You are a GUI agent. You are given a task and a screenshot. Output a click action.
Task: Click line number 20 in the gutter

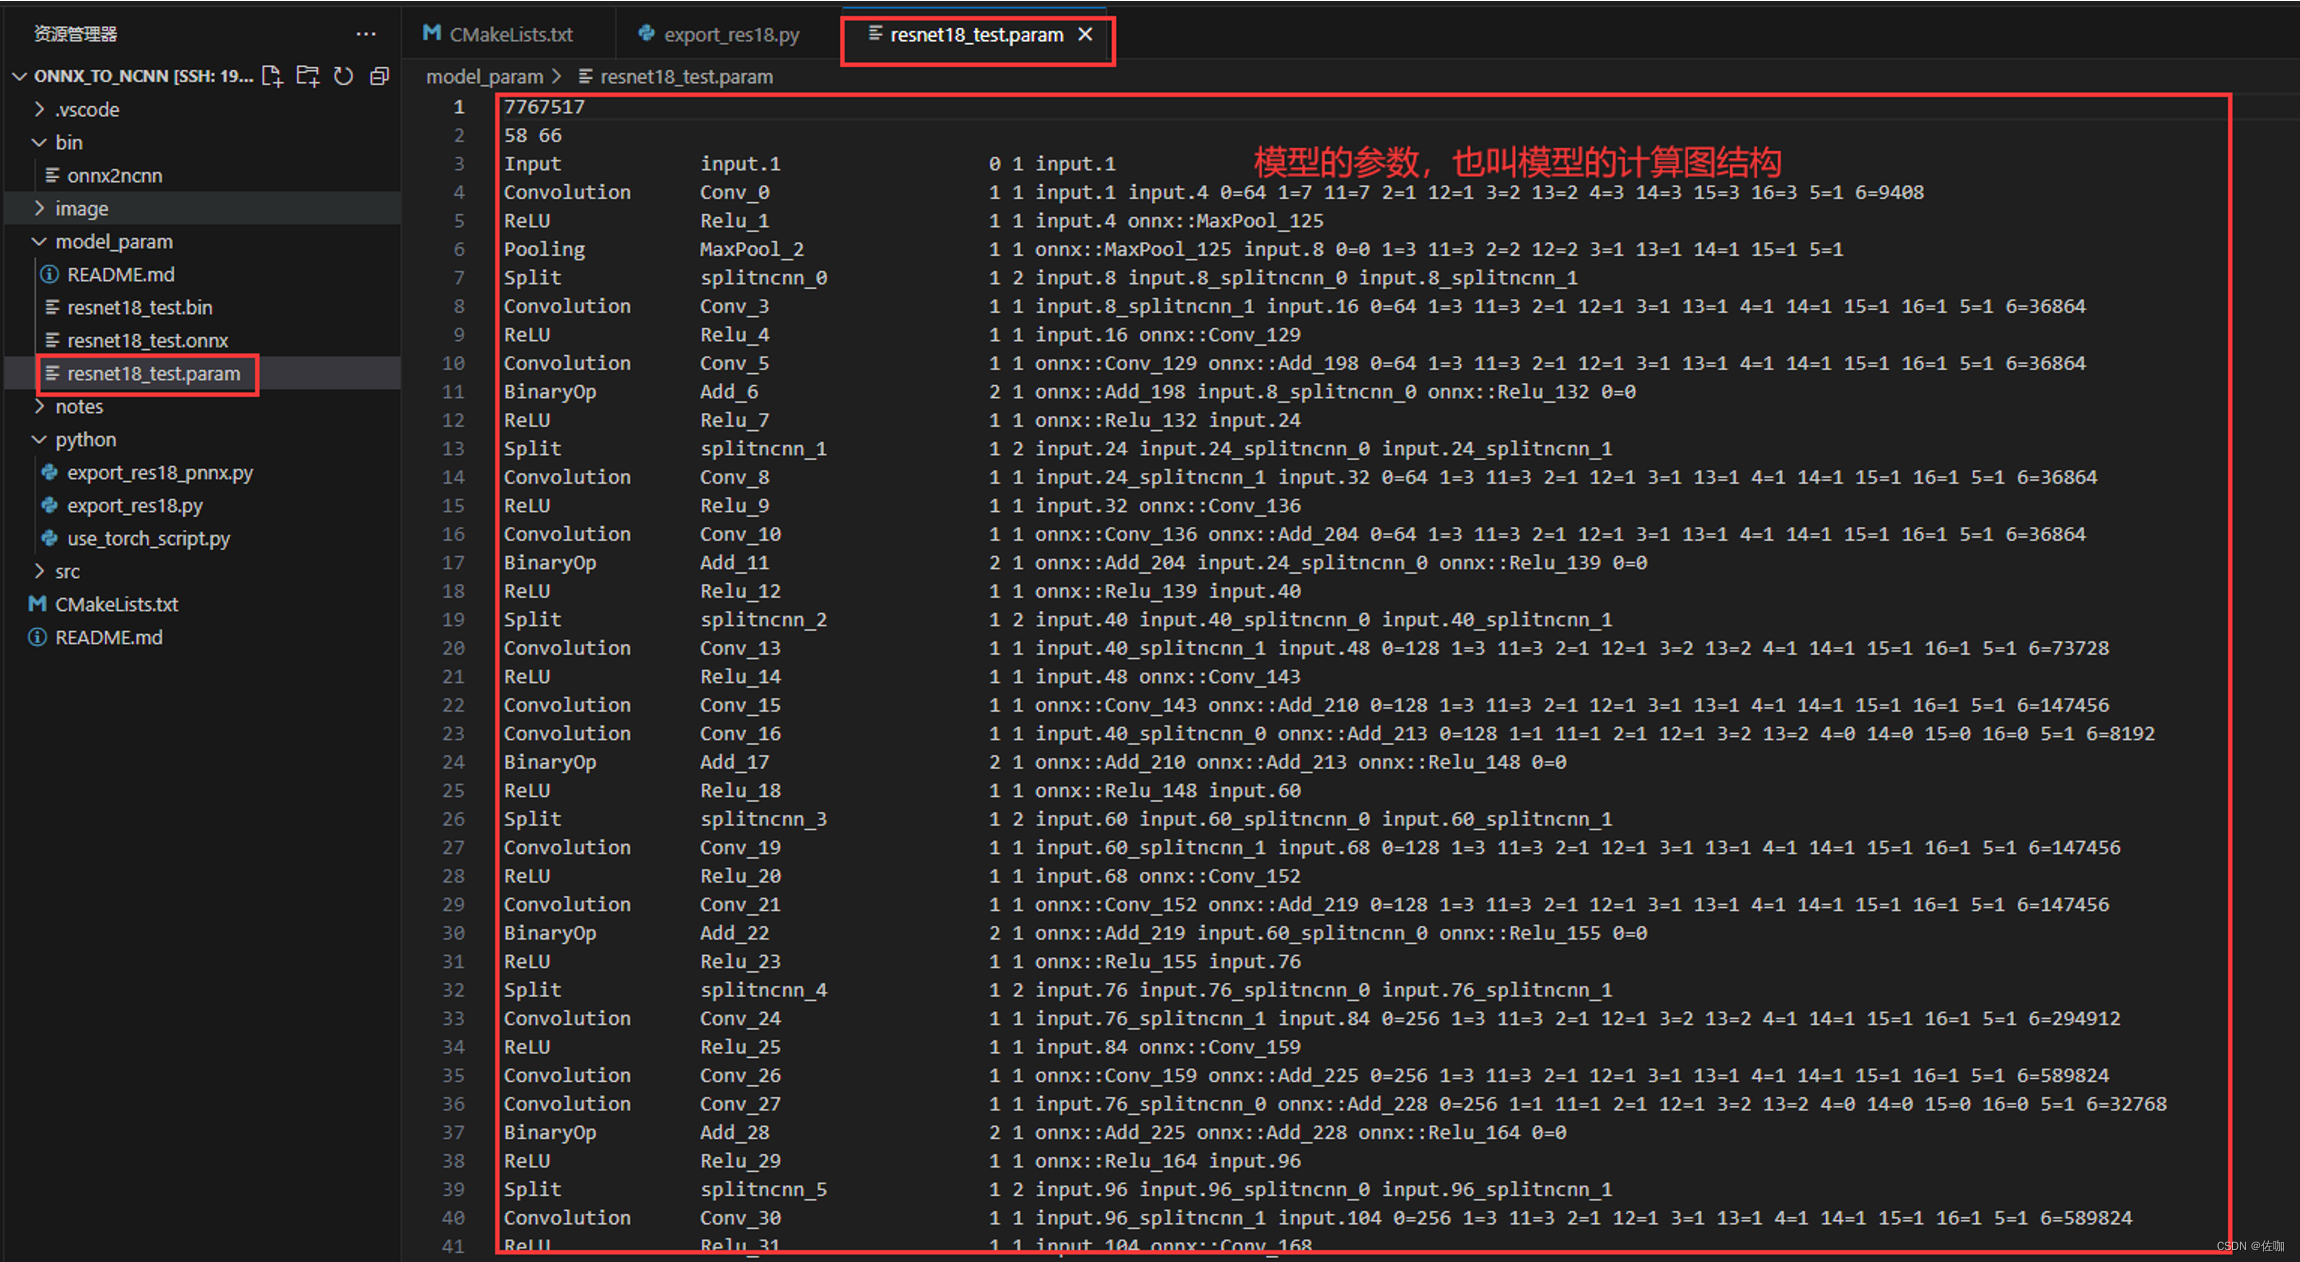[x=454, y=648]
